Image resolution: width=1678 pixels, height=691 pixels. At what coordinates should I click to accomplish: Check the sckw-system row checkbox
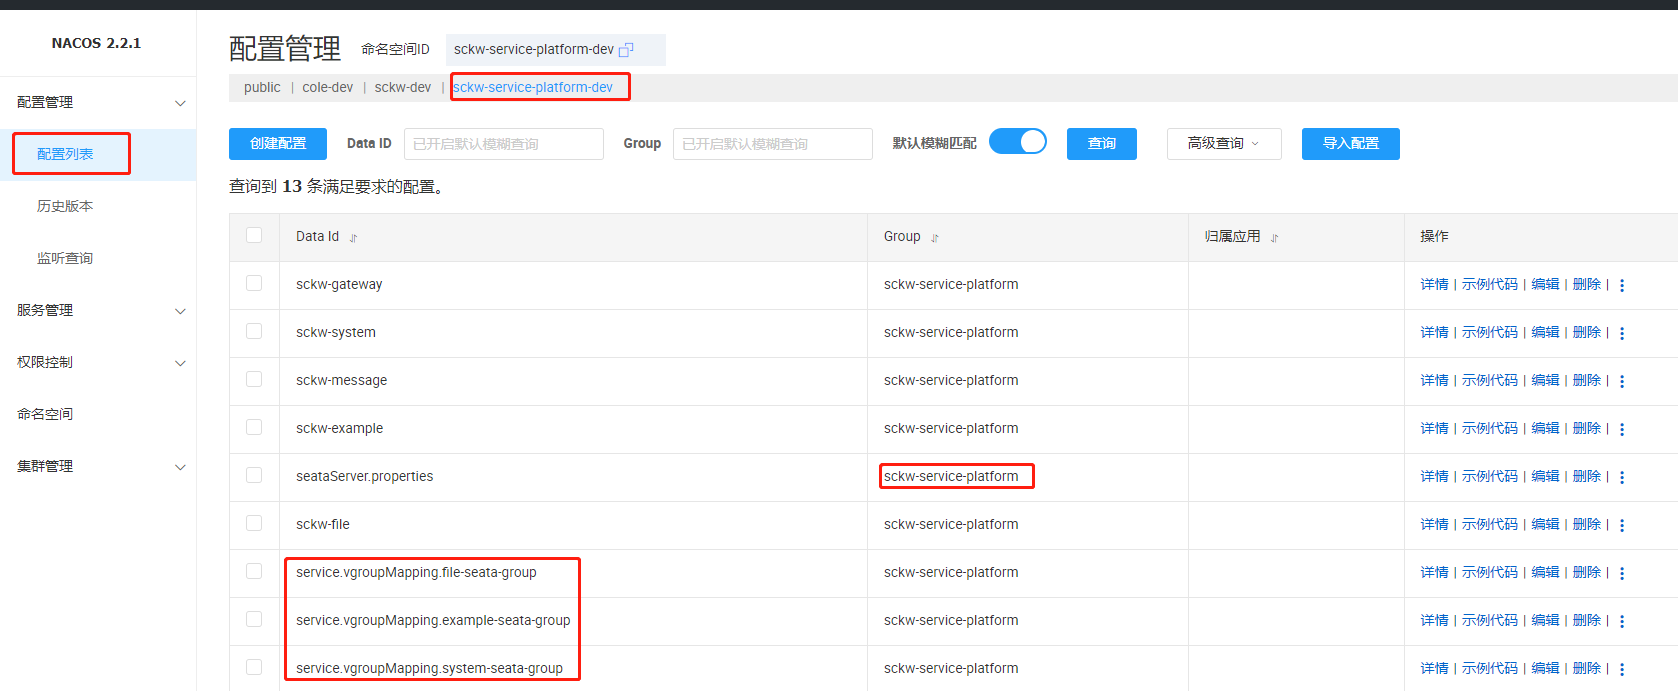(254, 331)
